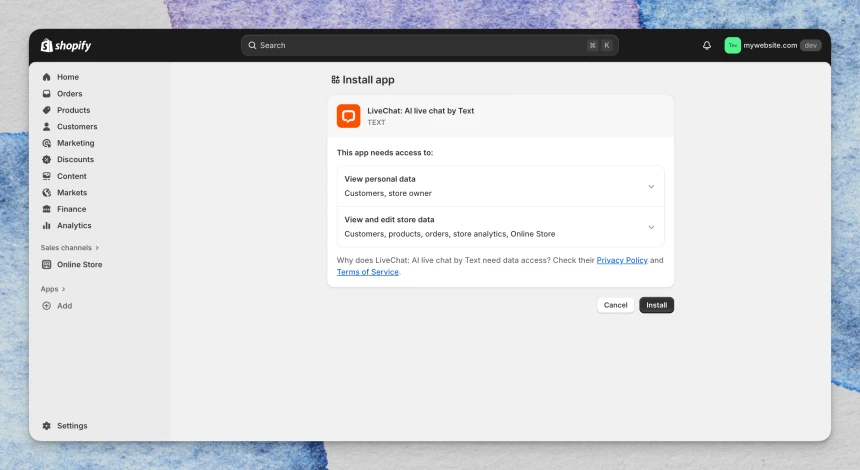This screenshot has width=860, height=470.
Task: Open Orders page
Action: coord(70,94)
